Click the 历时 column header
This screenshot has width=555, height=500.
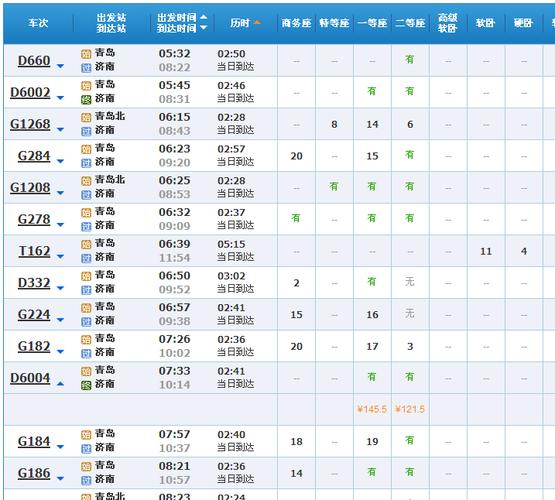pos(240,23)
